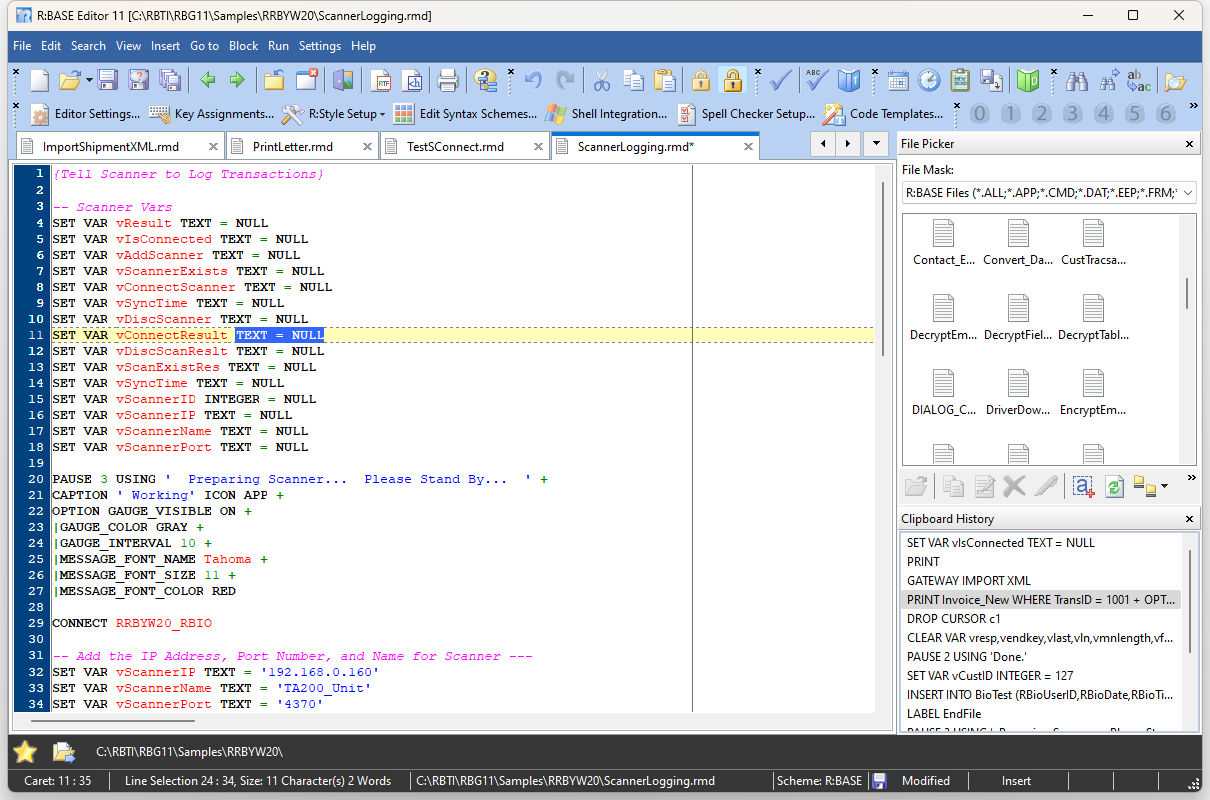1210x800 pixels.
Task: Expand the folder view dropdown in File Picker
Action: click(x=1164, y=487)
